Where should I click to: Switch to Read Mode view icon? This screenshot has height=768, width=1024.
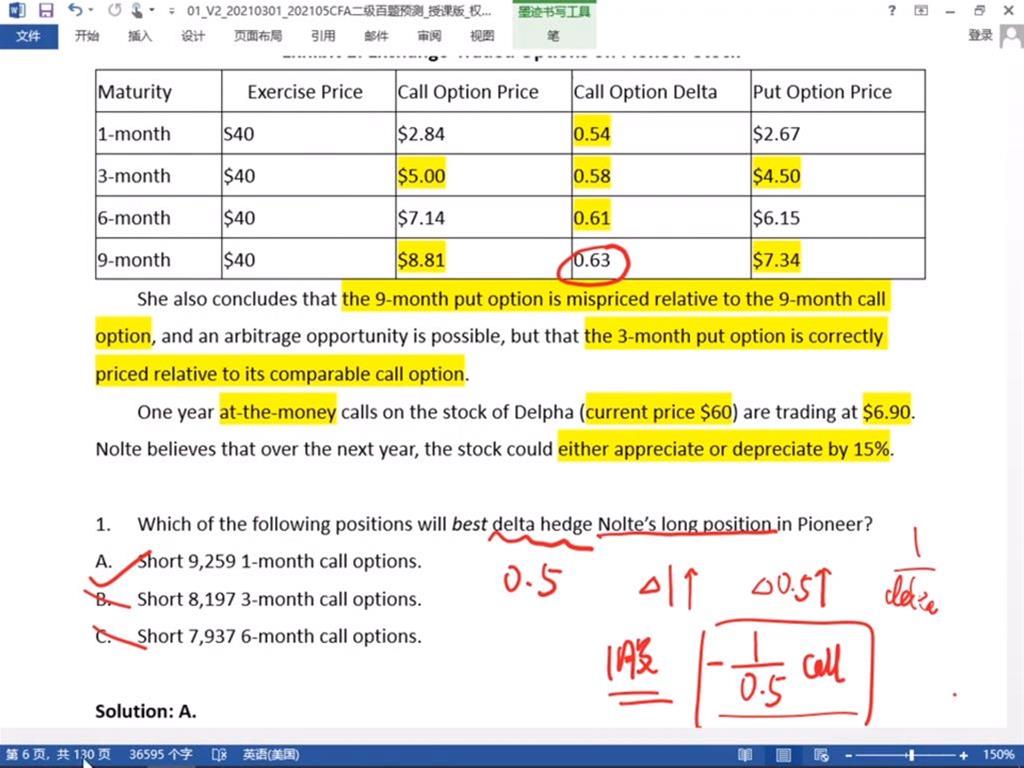coord(745,755)
